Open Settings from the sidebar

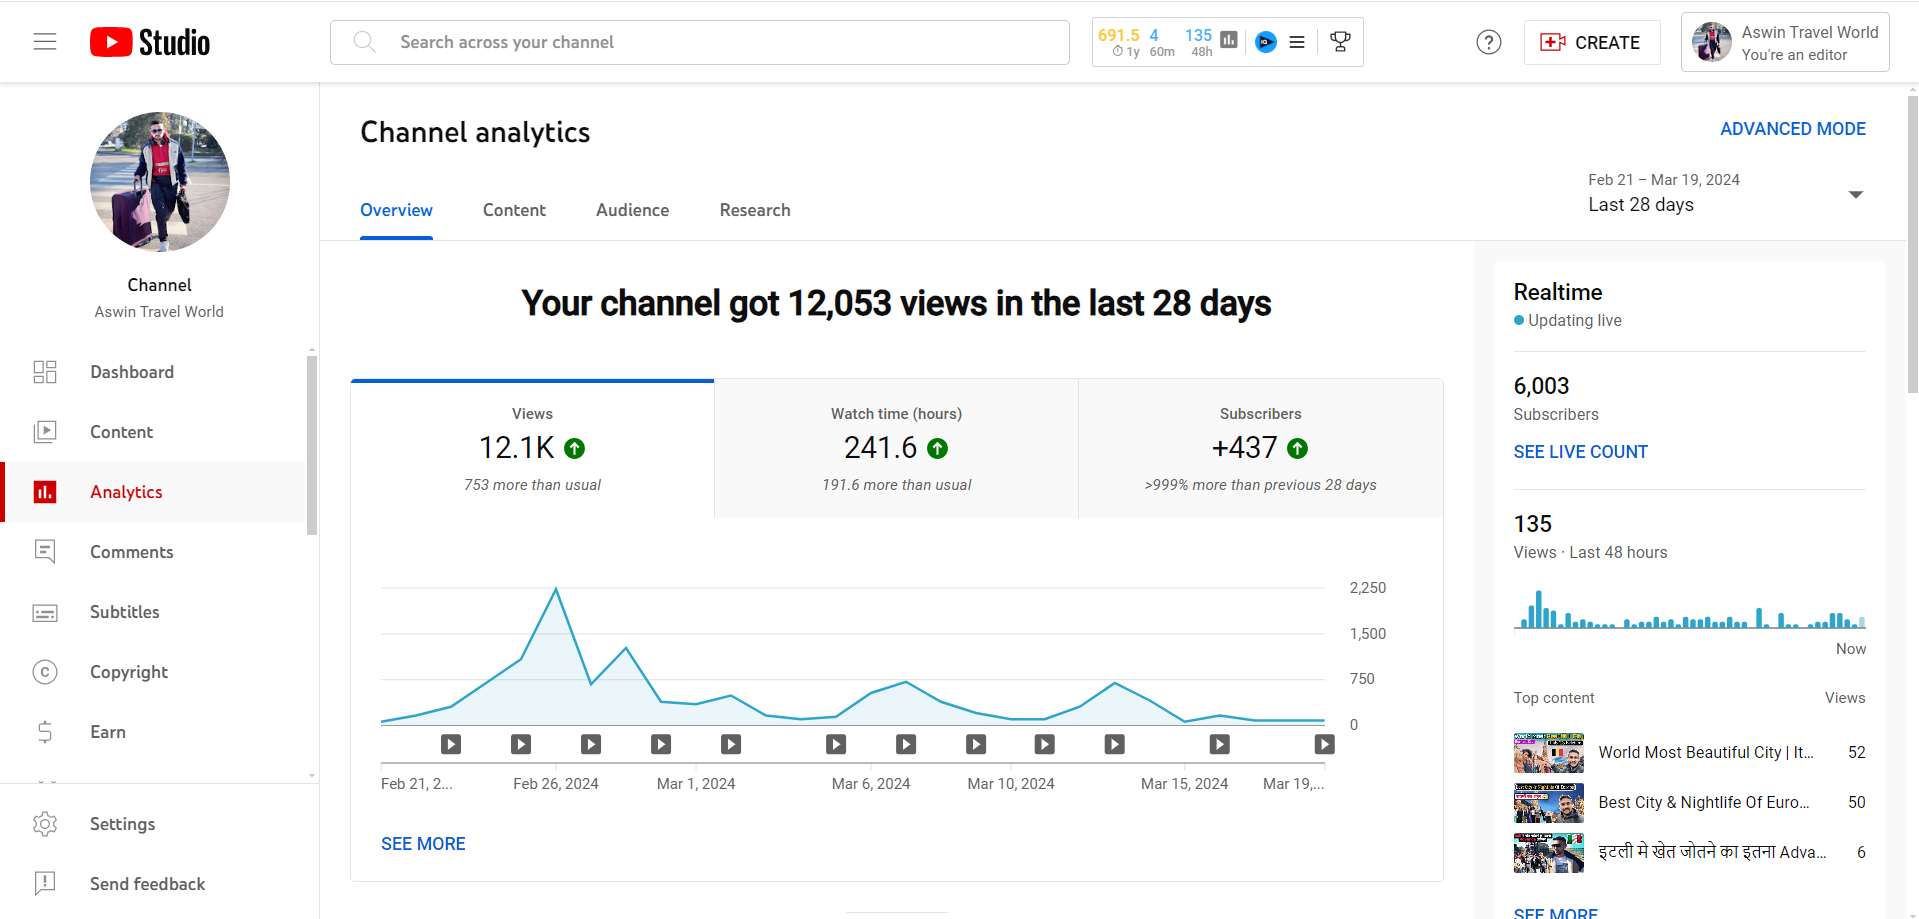click(122, 824)
